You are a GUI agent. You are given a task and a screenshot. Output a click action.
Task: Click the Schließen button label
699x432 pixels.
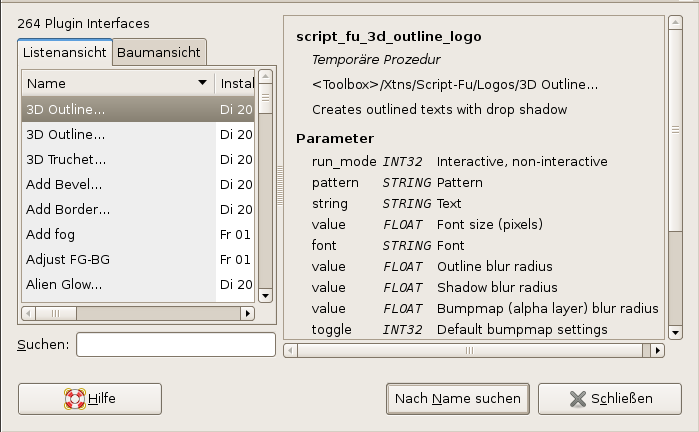[621, 399]
